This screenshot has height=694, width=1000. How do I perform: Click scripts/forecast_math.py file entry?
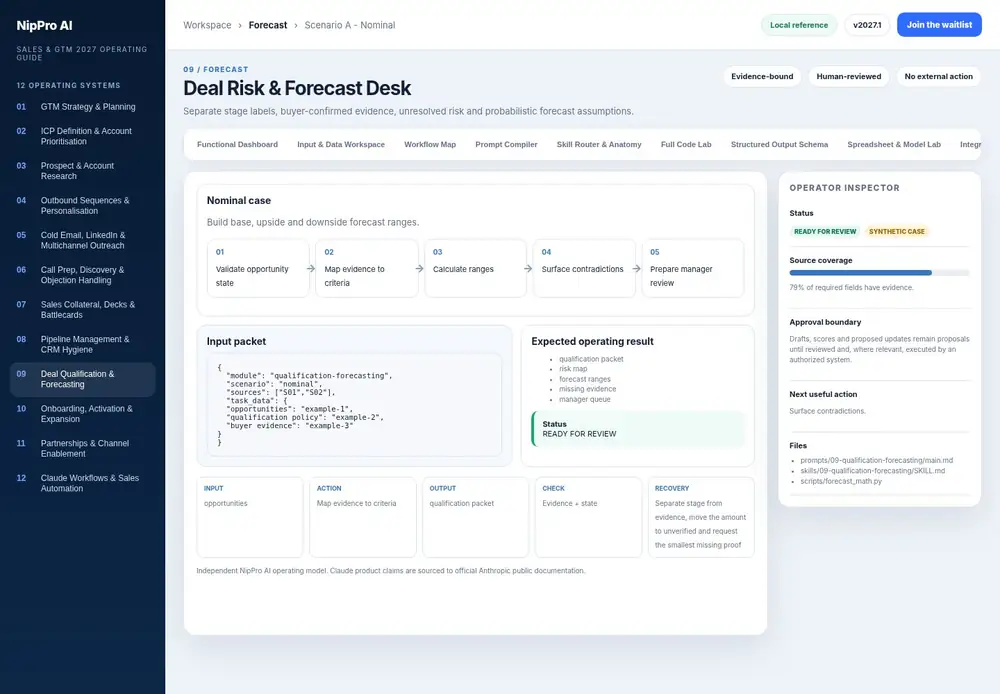point(841,481)
